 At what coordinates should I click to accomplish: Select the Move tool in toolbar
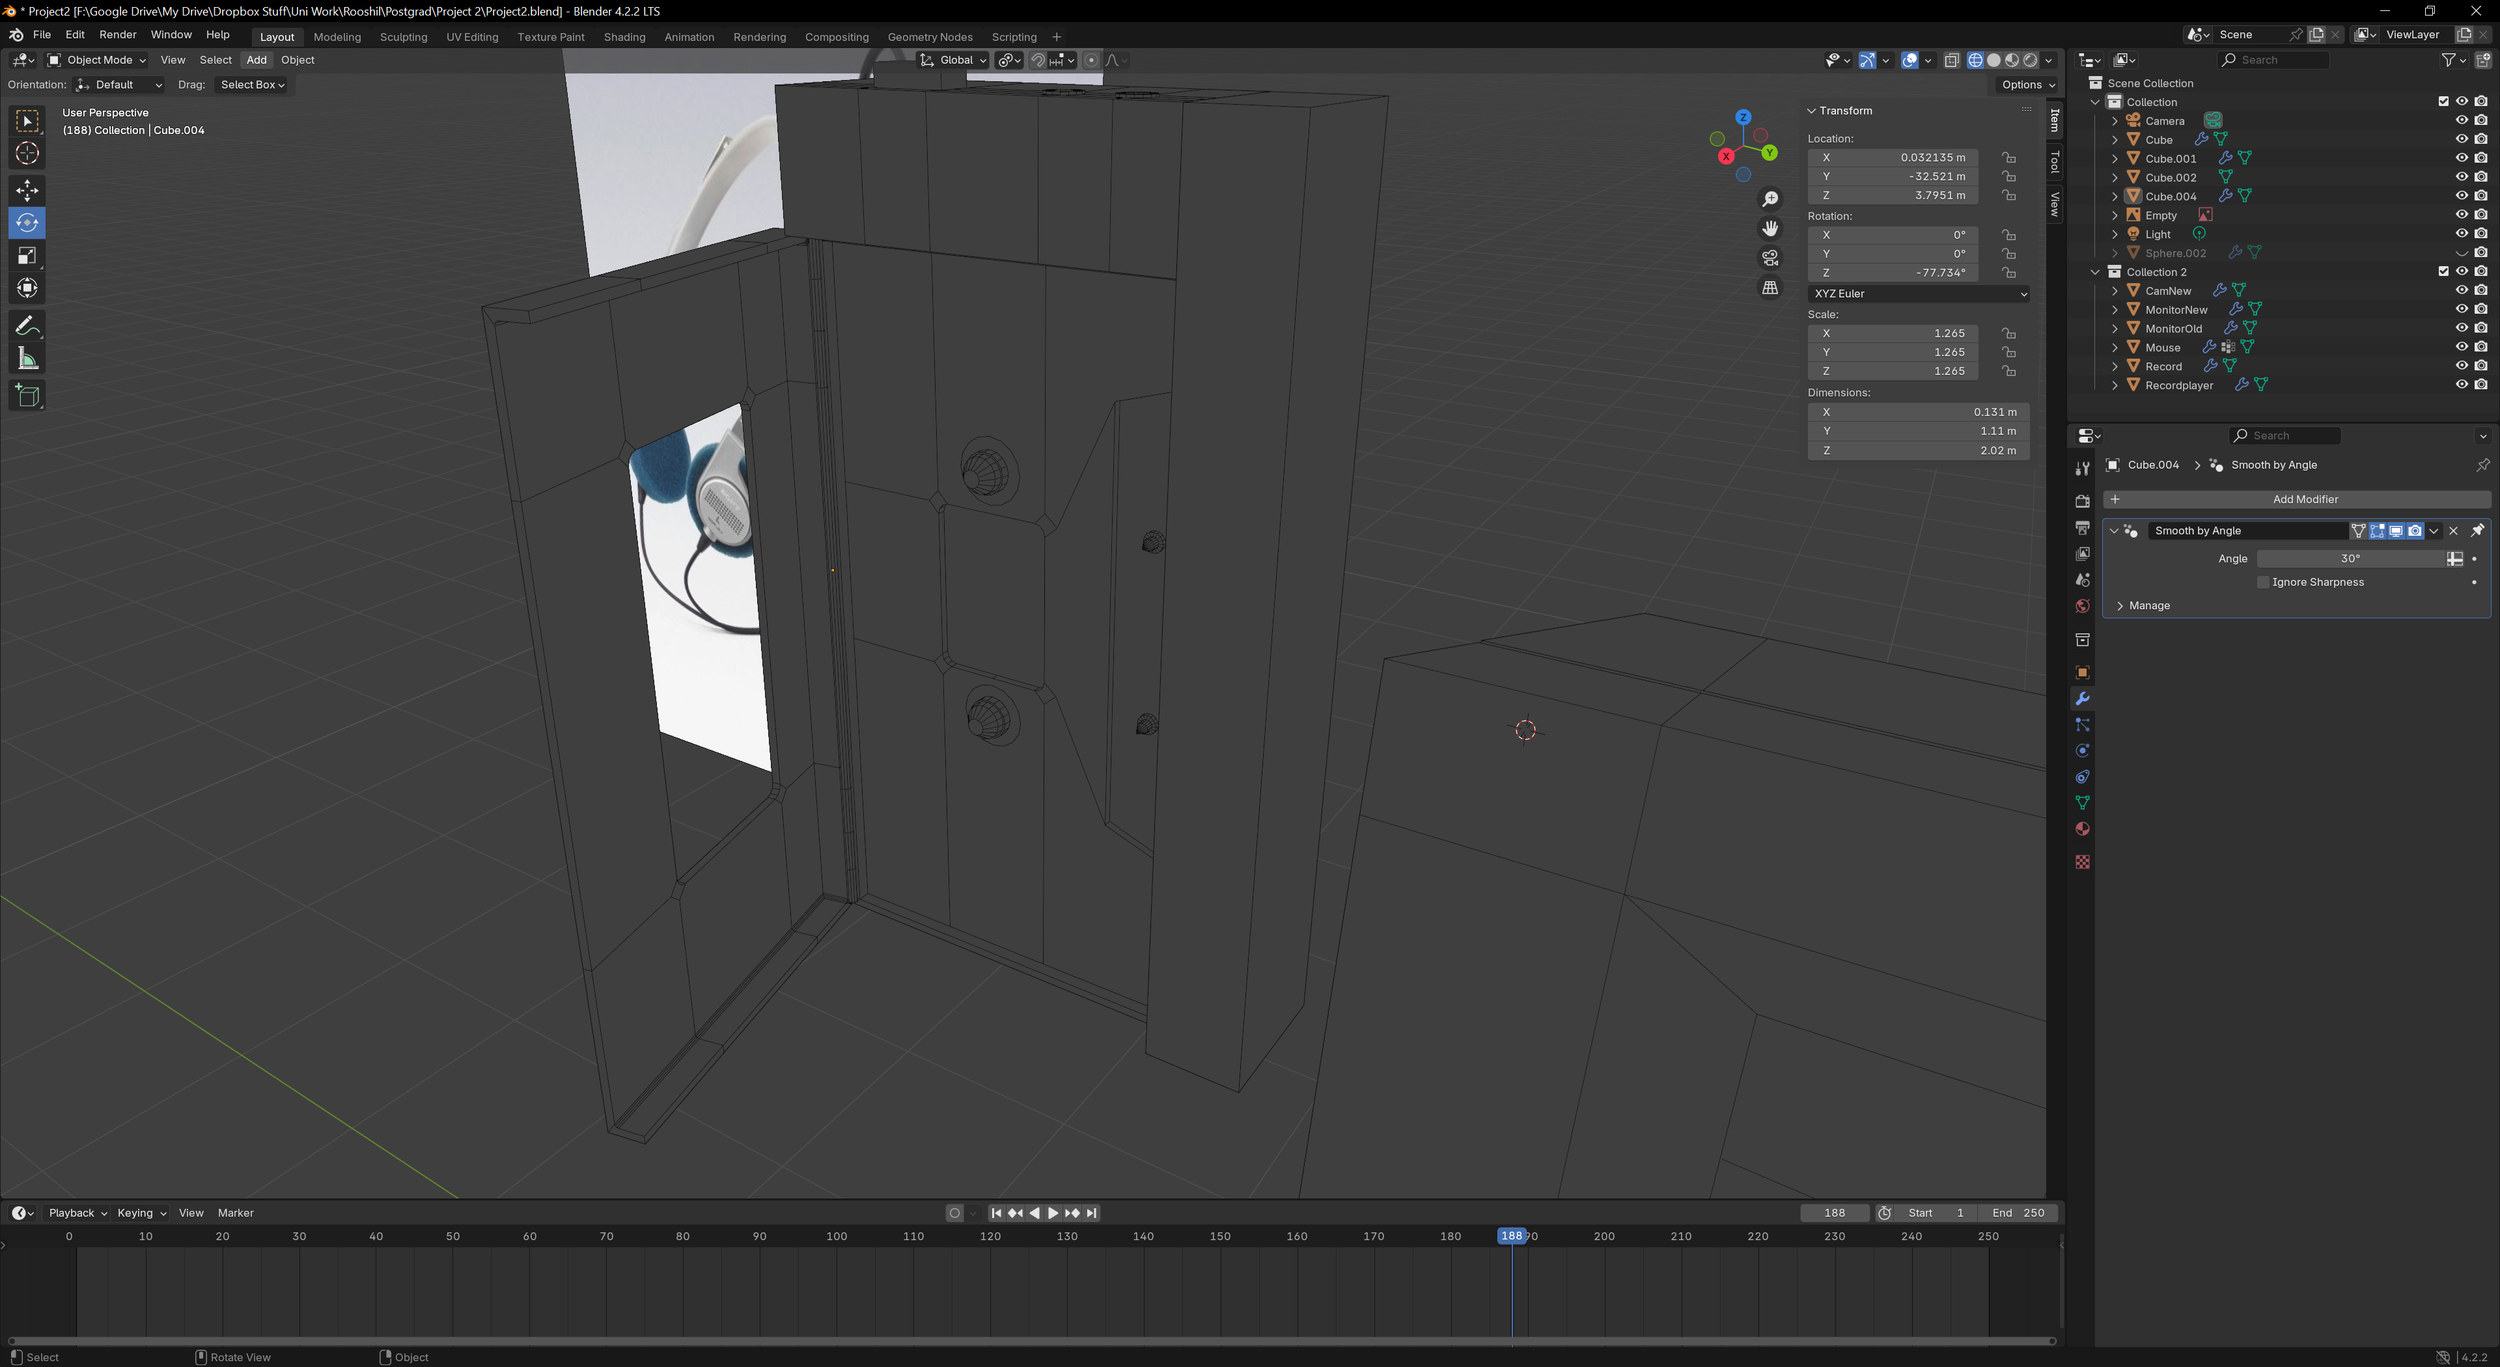[x=27, y=190]
